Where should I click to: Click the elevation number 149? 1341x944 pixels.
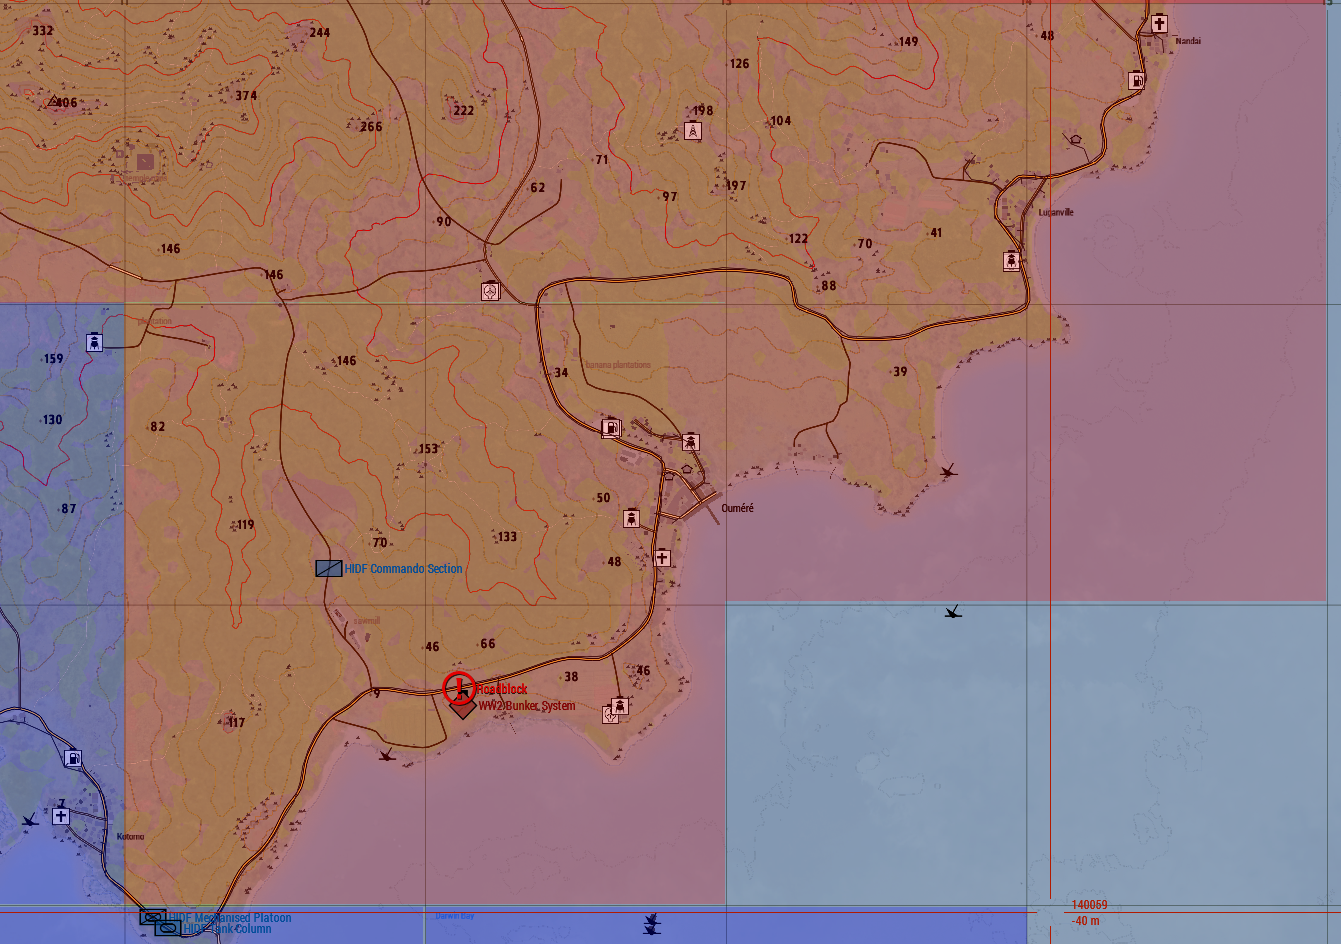[x=908, y=42]
